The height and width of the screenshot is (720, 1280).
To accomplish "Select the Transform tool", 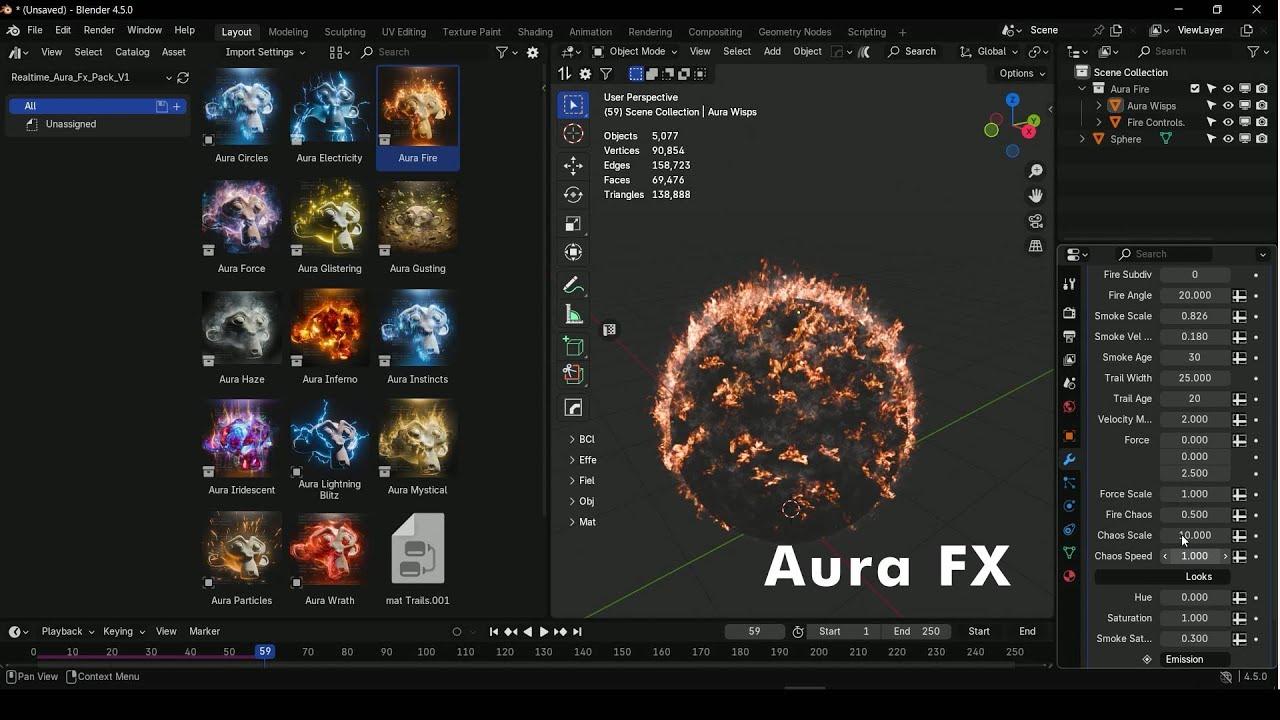I will tap(573, 253).
